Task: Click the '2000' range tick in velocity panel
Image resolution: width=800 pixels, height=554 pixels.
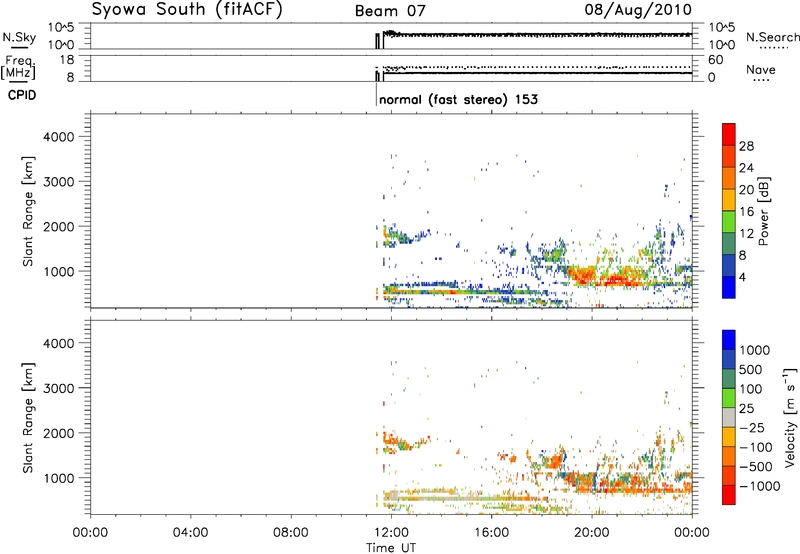Action: (59, 433)
